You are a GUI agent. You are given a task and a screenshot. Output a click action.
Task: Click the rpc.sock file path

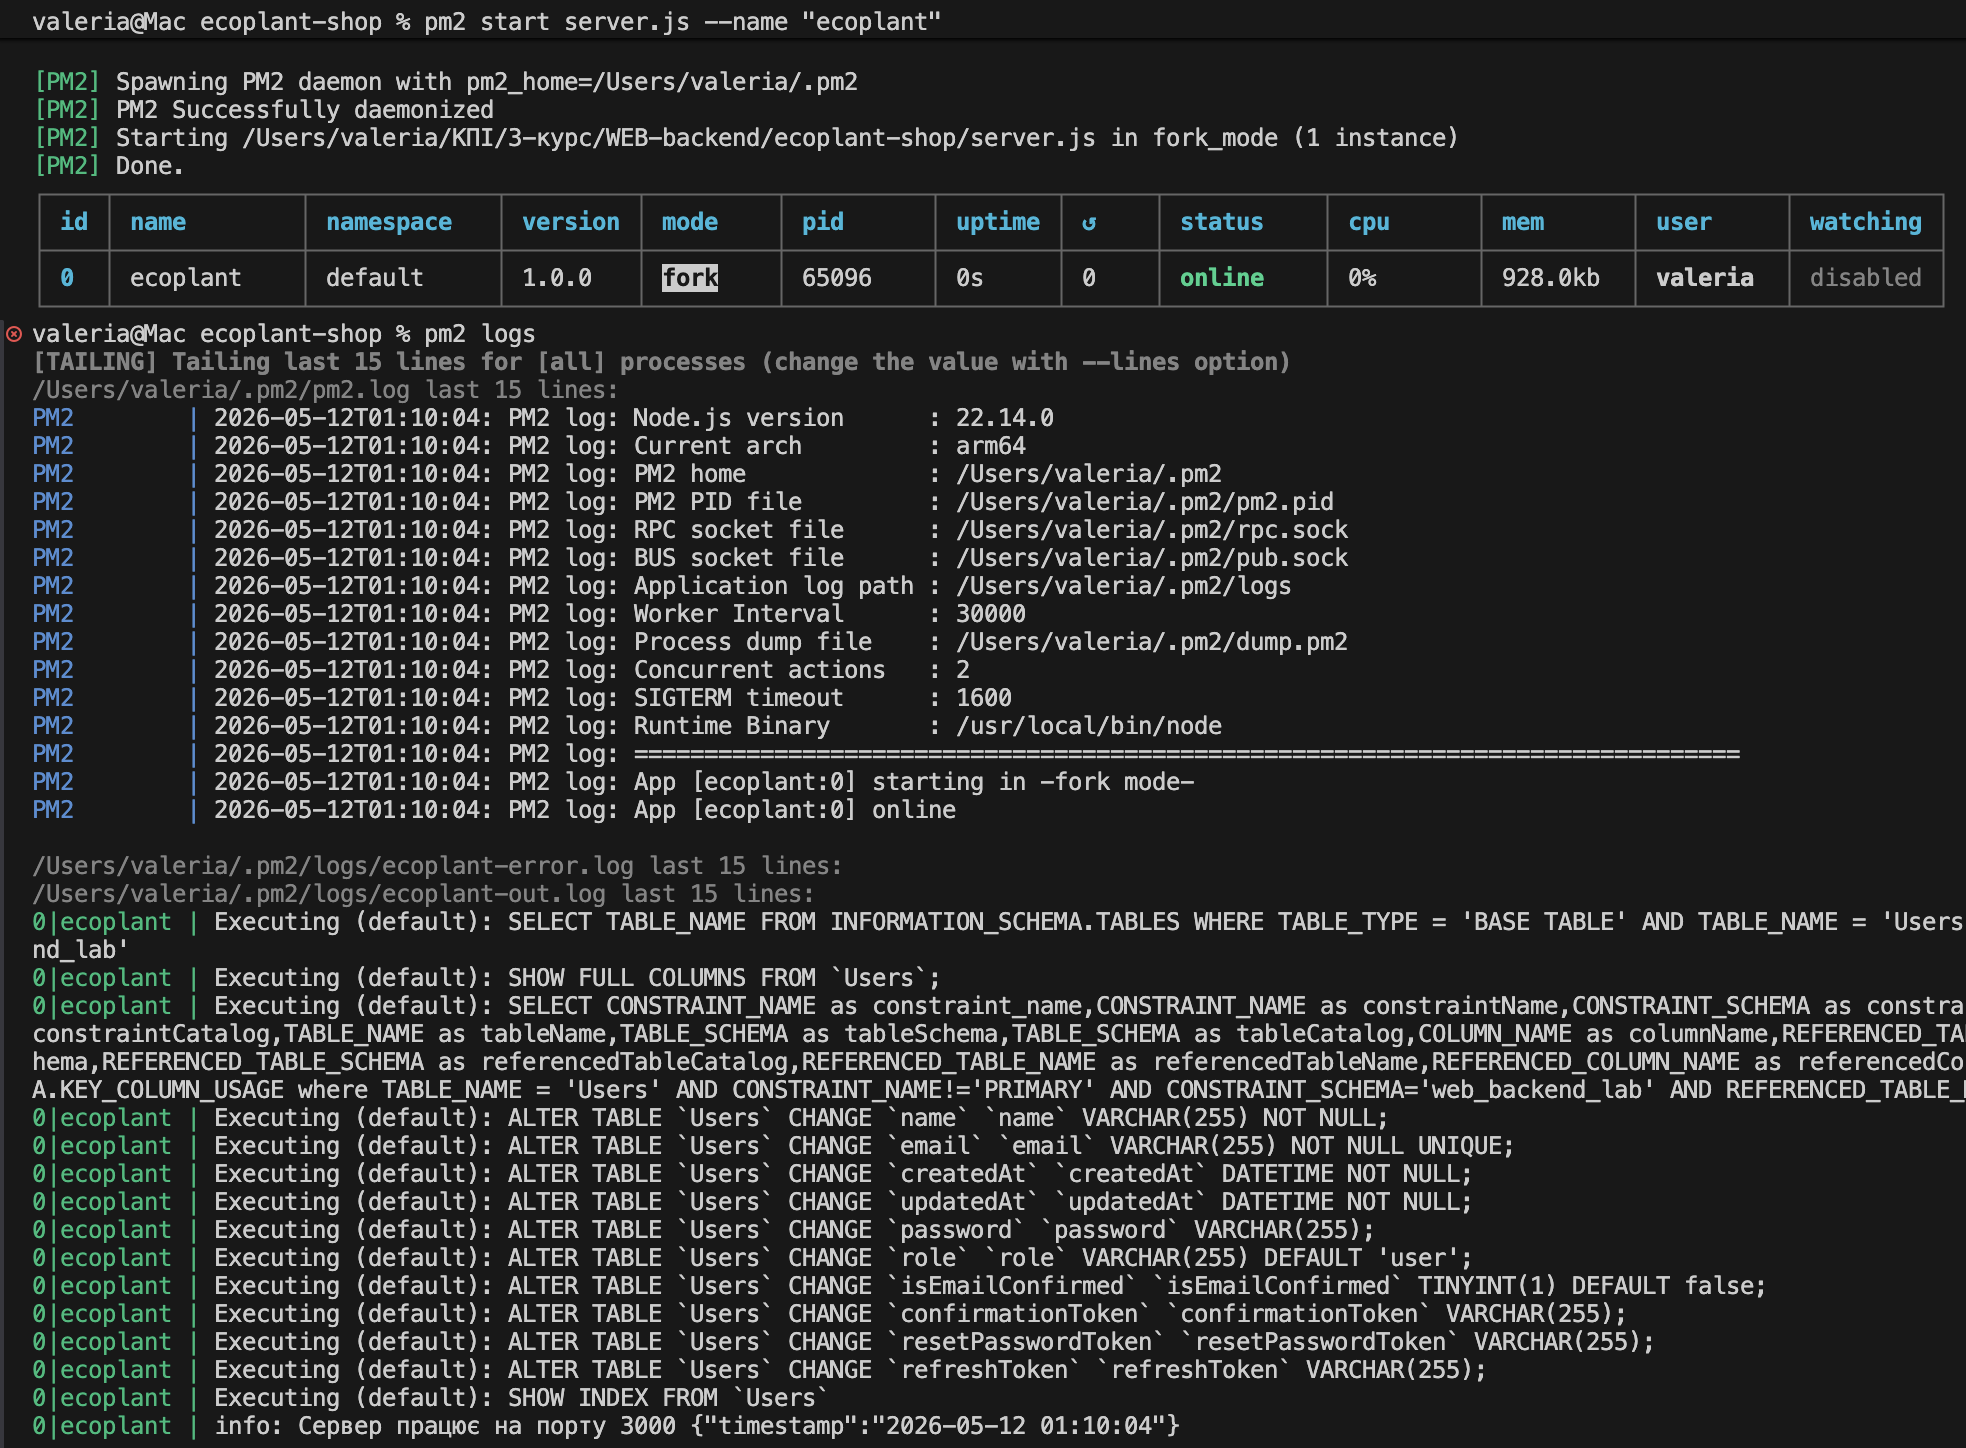pos(1152,530)
